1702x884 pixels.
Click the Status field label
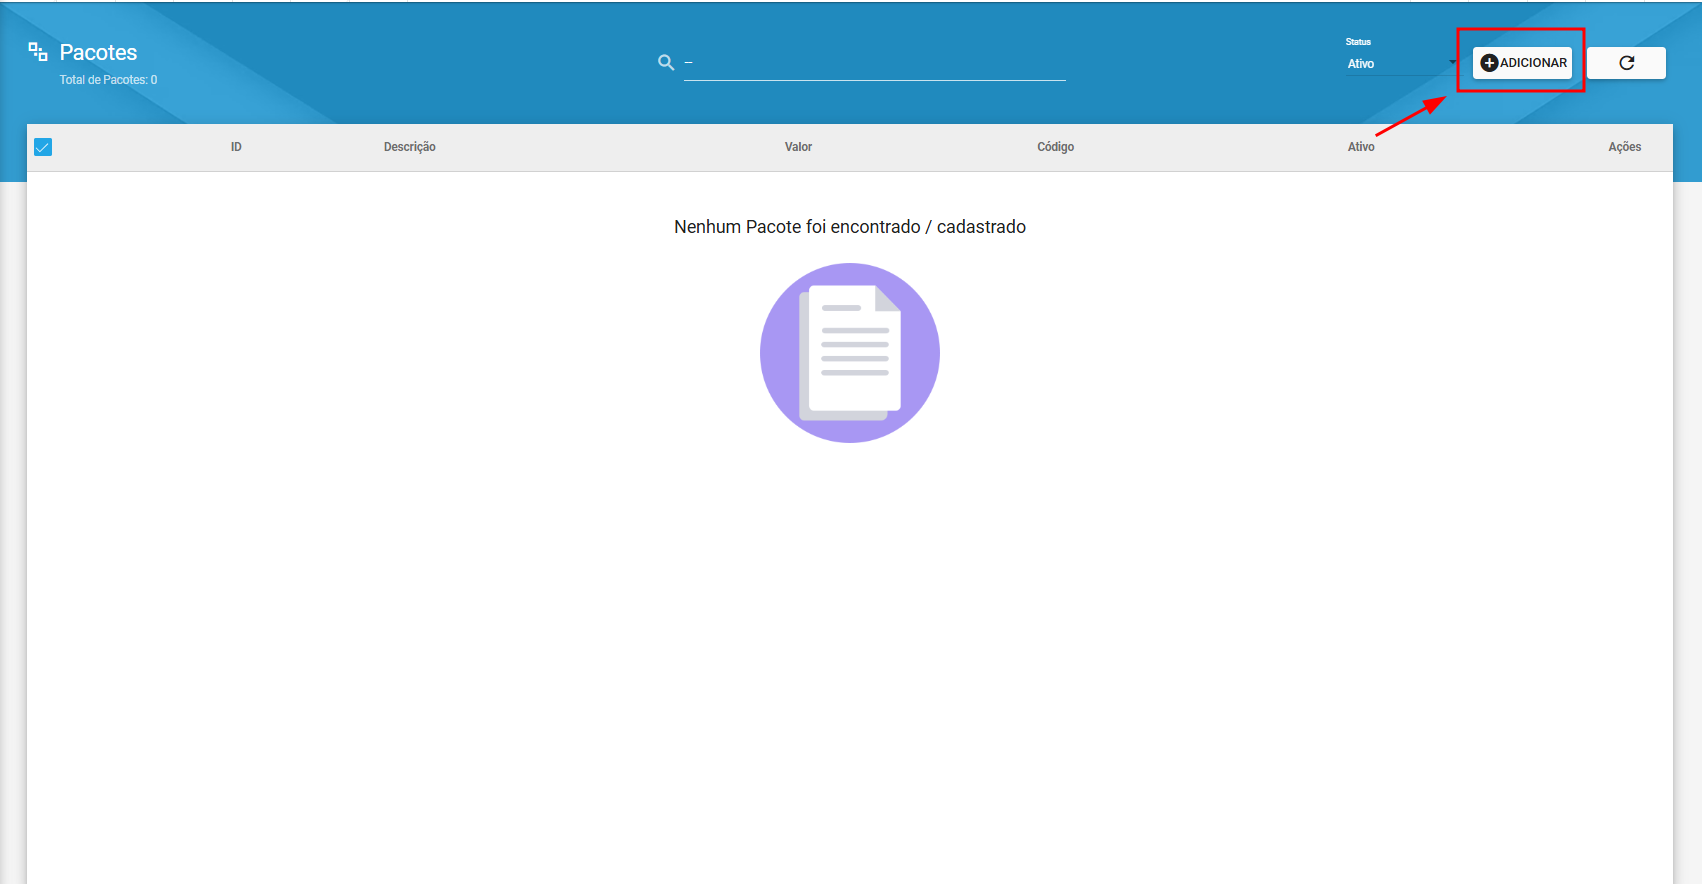tap(1358, 42)
